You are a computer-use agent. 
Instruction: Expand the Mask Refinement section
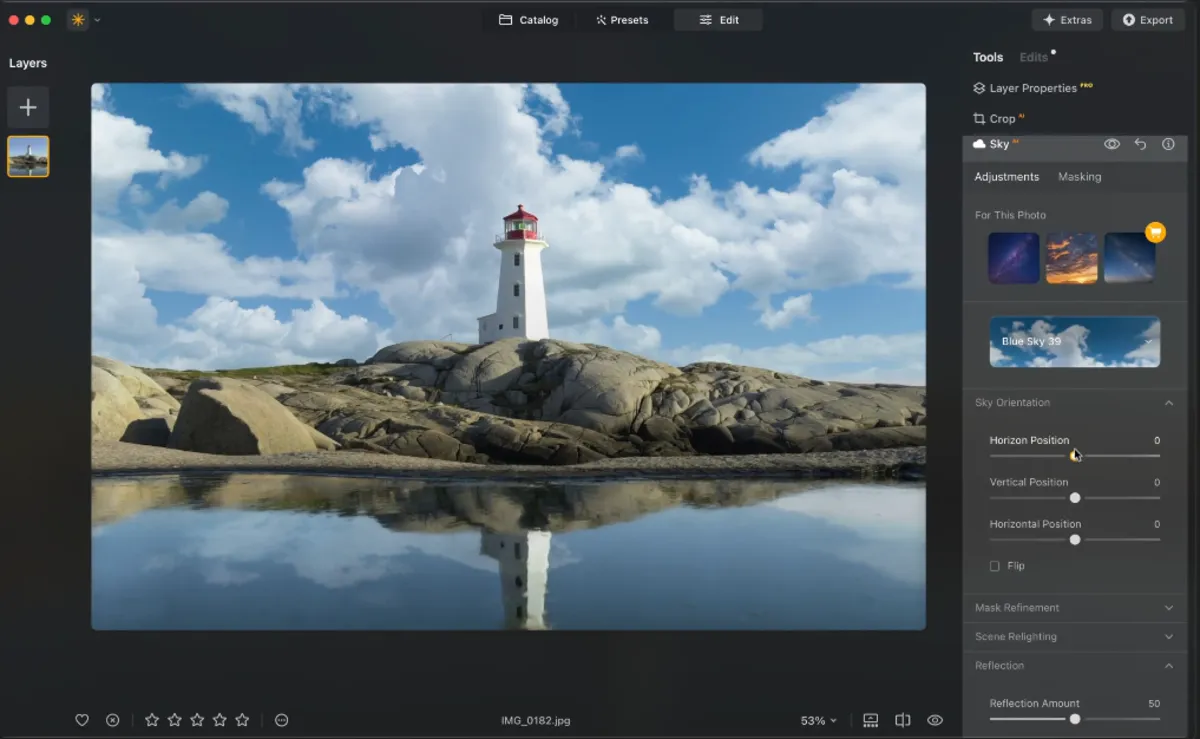point(1169,607)
